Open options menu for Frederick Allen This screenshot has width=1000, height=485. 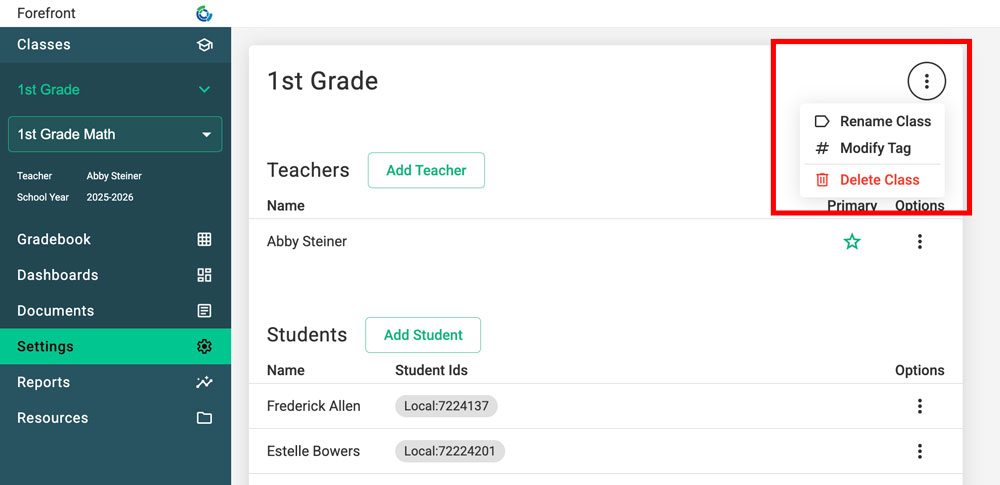(920, 406)
